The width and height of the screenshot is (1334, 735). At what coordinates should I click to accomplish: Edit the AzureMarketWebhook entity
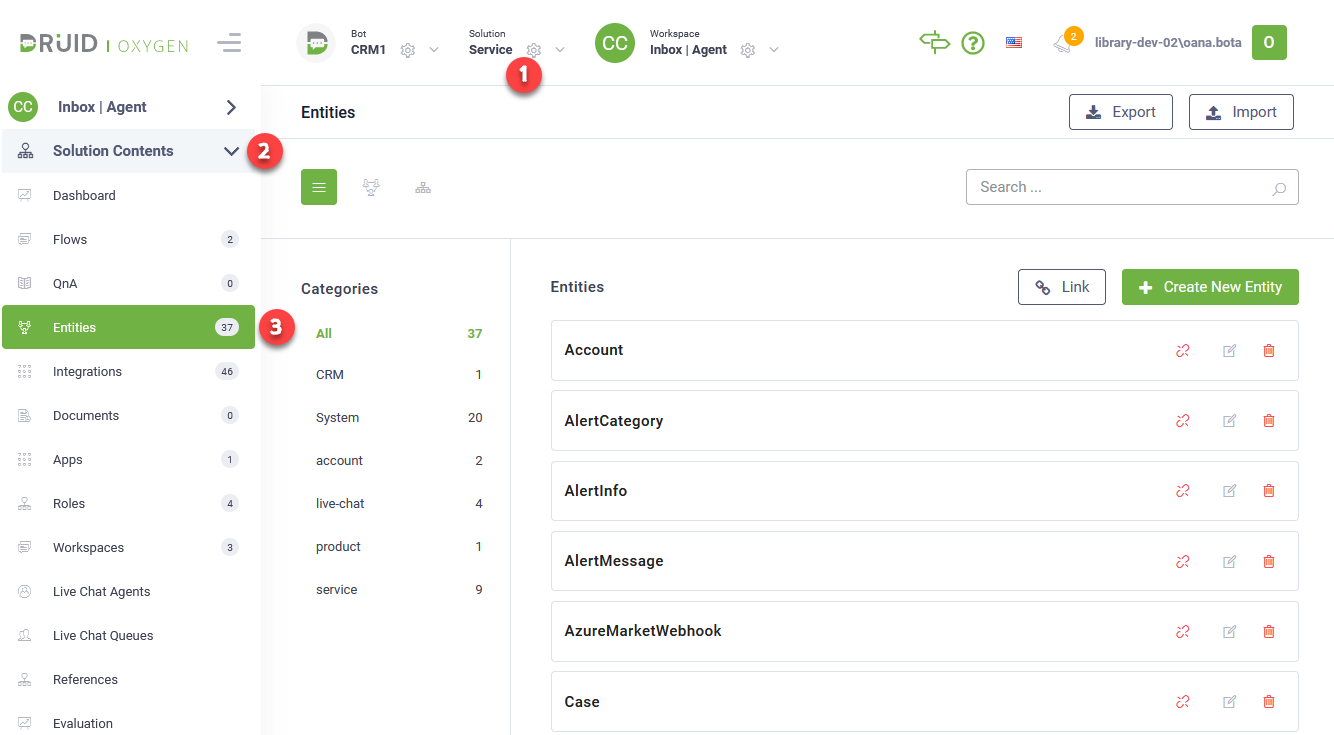tap(1230, 631)
